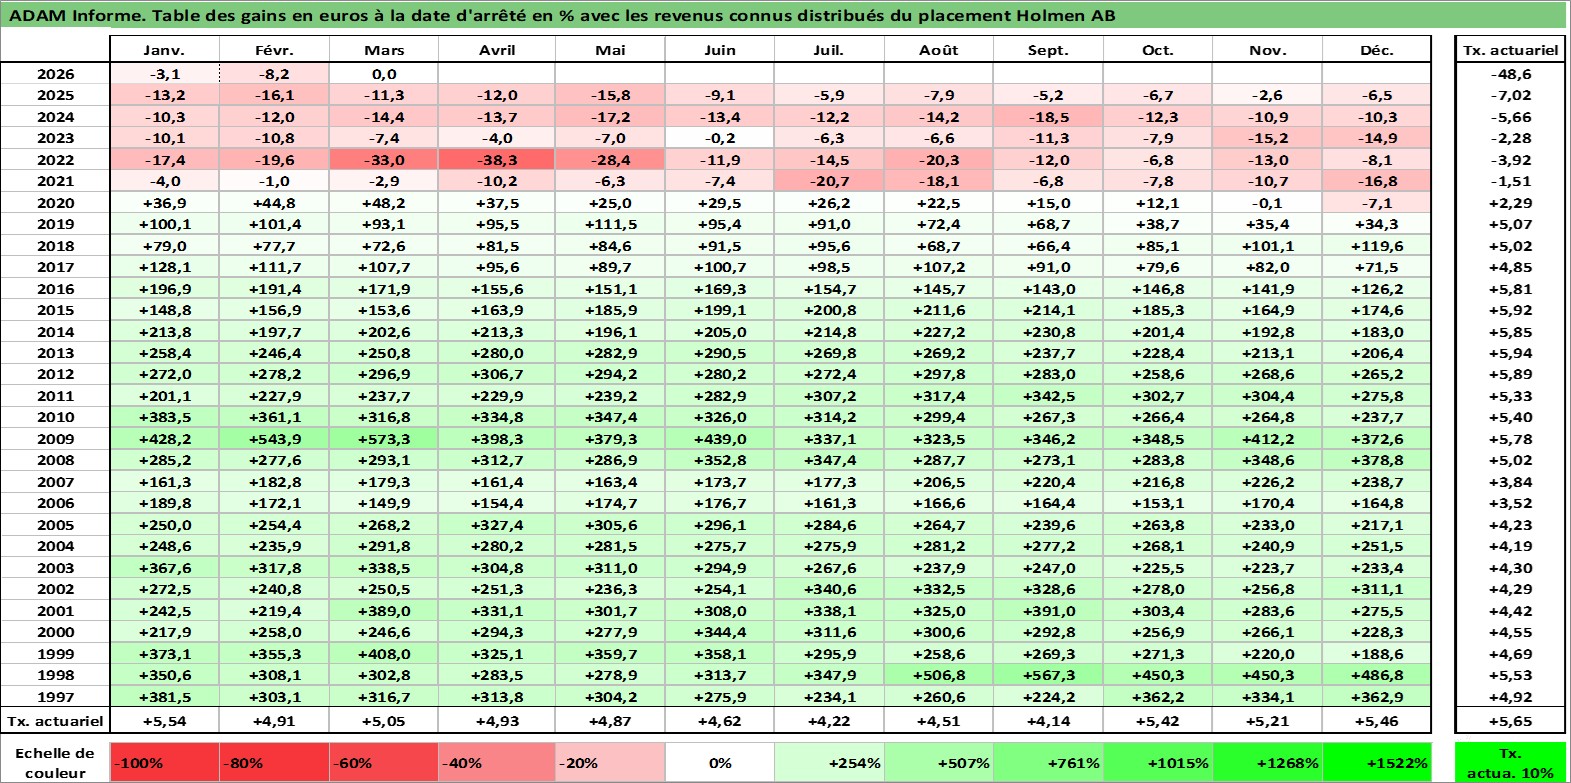Click the 'Tx. actuariel' column header on the right

(x=1510, y=50)
